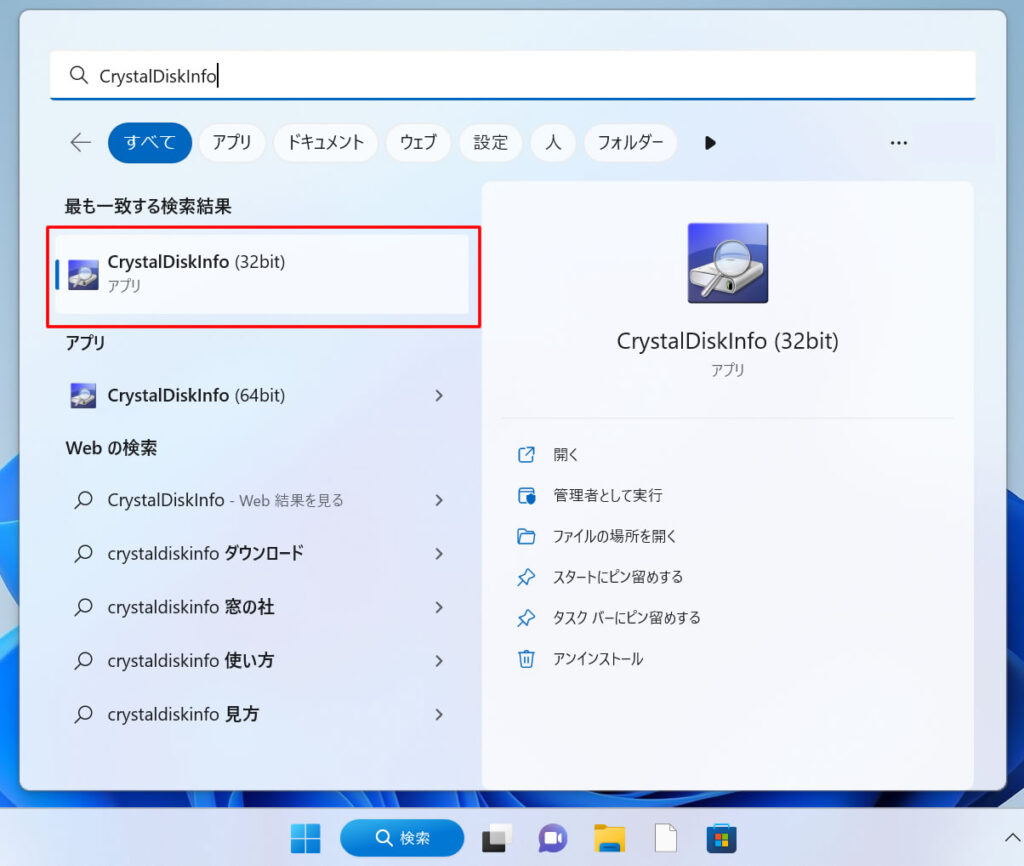
Task: Go back with the left arrow
Action: click(80, 142)
